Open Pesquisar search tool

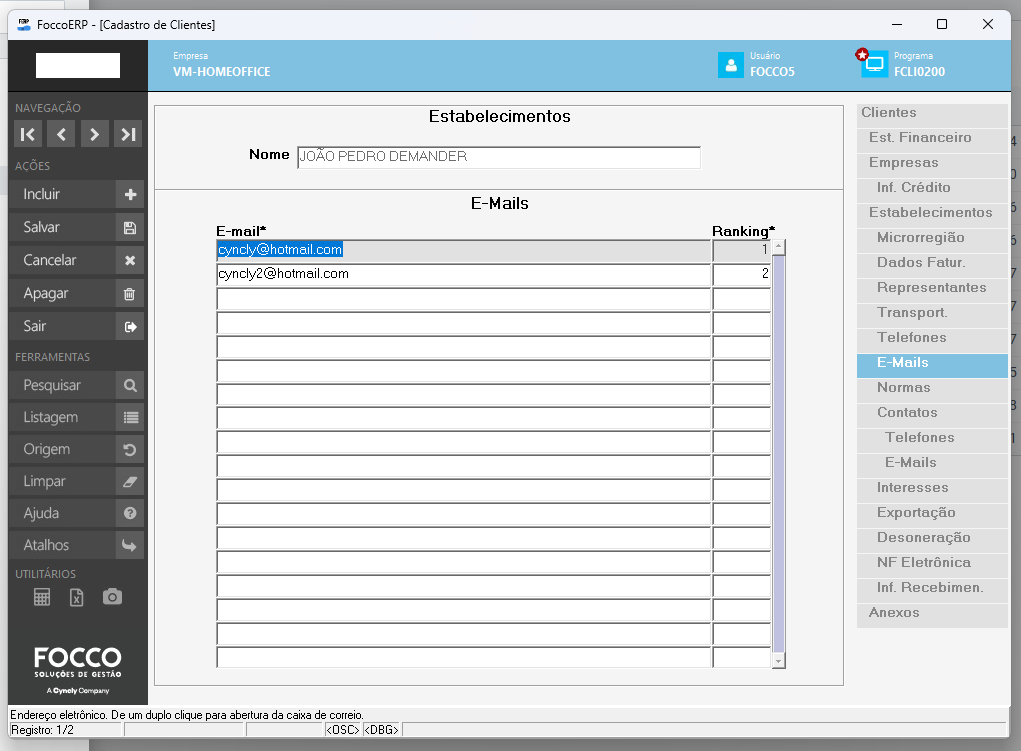click(x=76, y=385)
